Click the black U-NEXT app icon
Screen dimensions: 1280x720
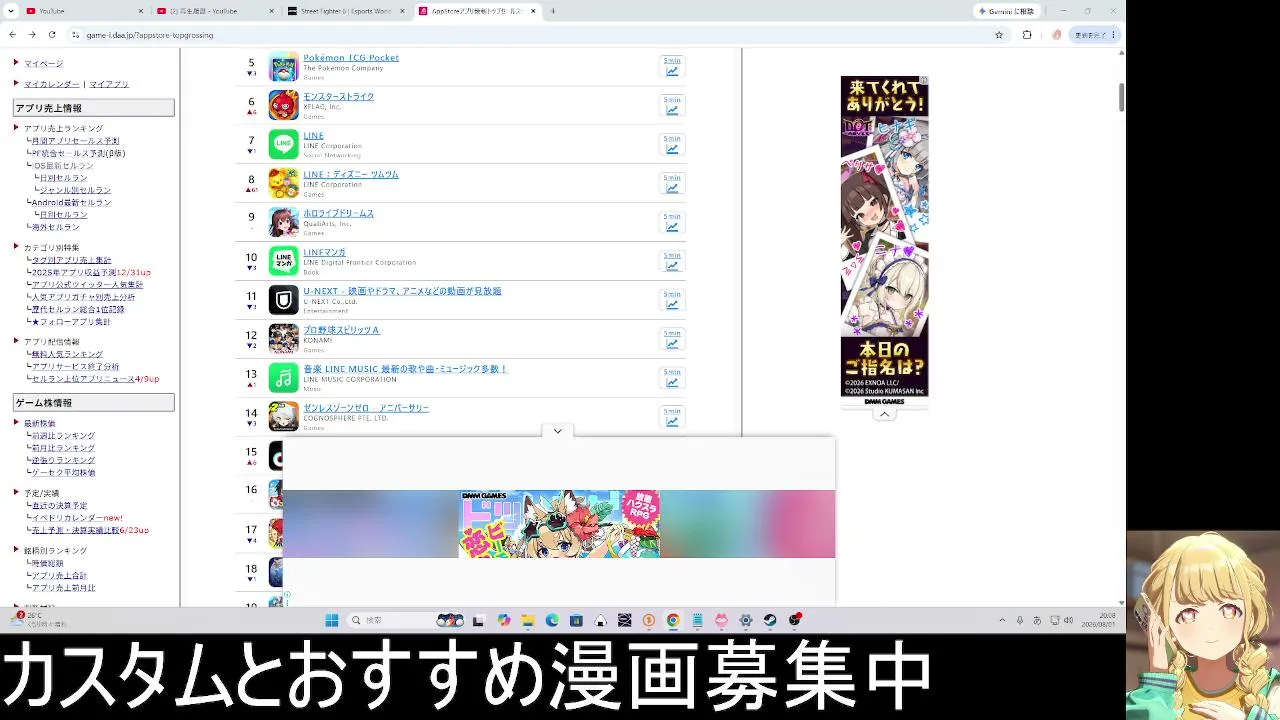(284, 300)
